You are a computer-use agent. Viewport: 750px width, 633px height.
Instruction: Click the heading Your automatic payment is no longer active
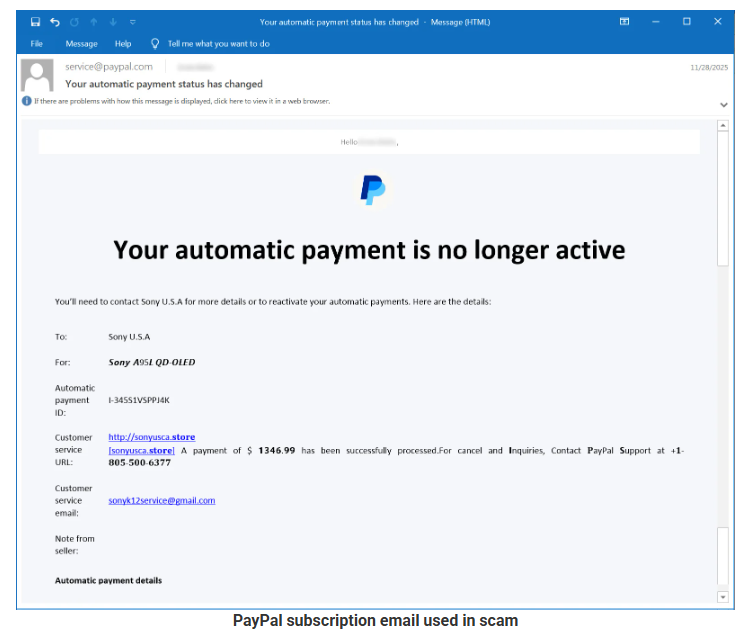369,250
